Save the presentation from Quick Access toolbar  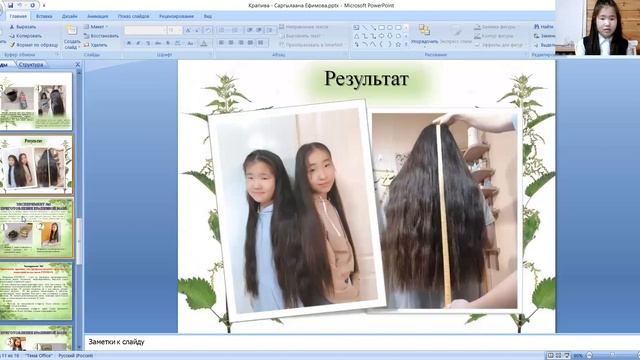11,5
